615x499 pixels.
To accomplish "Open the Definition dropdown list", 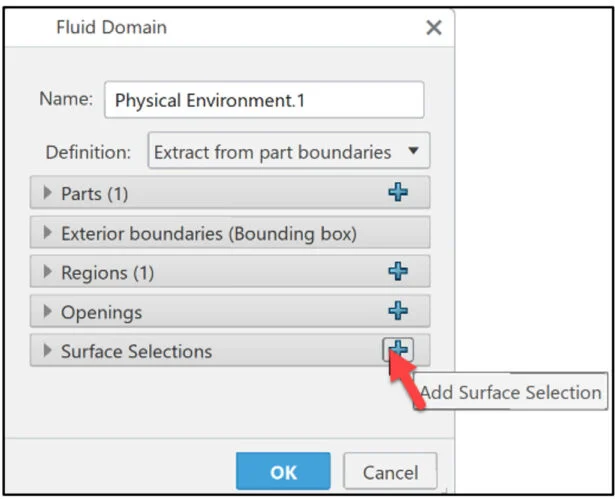I will 288,153.
